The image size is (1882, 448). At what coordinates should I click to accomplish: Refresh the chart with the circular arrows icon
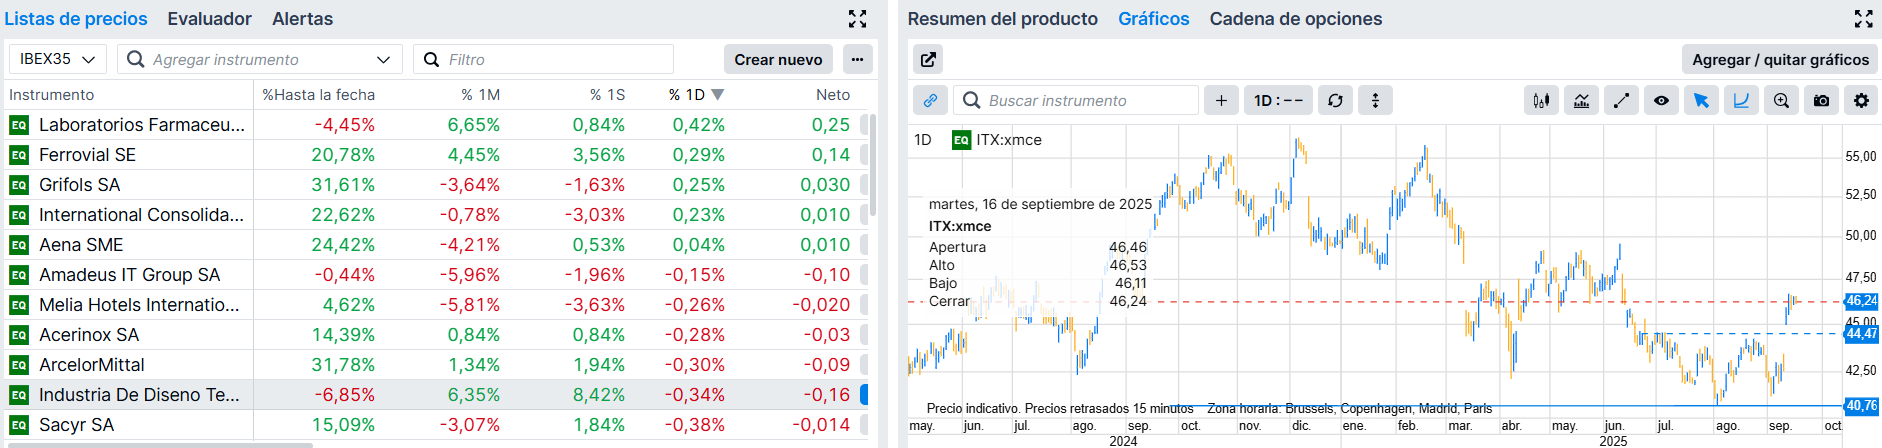(x=1335, y=100)
